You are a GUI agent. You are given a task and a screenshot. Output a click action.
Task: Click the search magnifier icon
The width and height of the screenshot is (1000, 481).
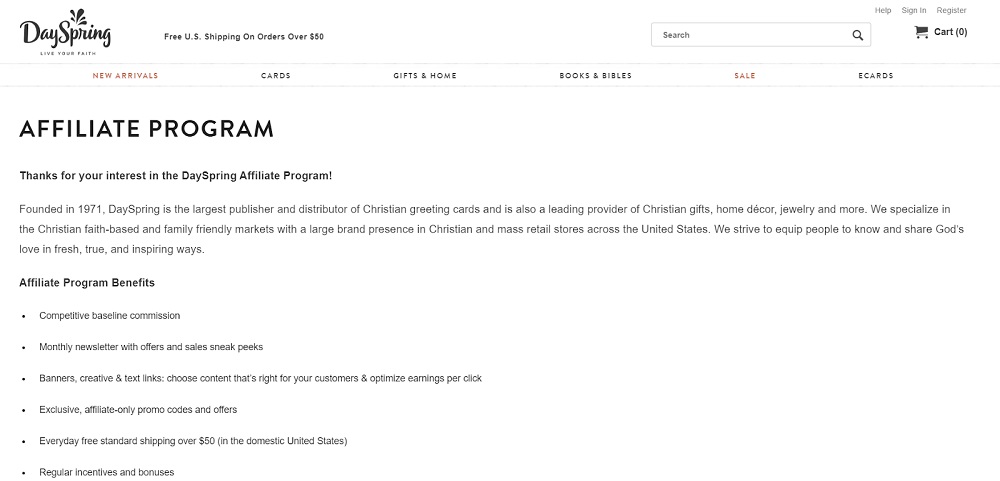858,36
